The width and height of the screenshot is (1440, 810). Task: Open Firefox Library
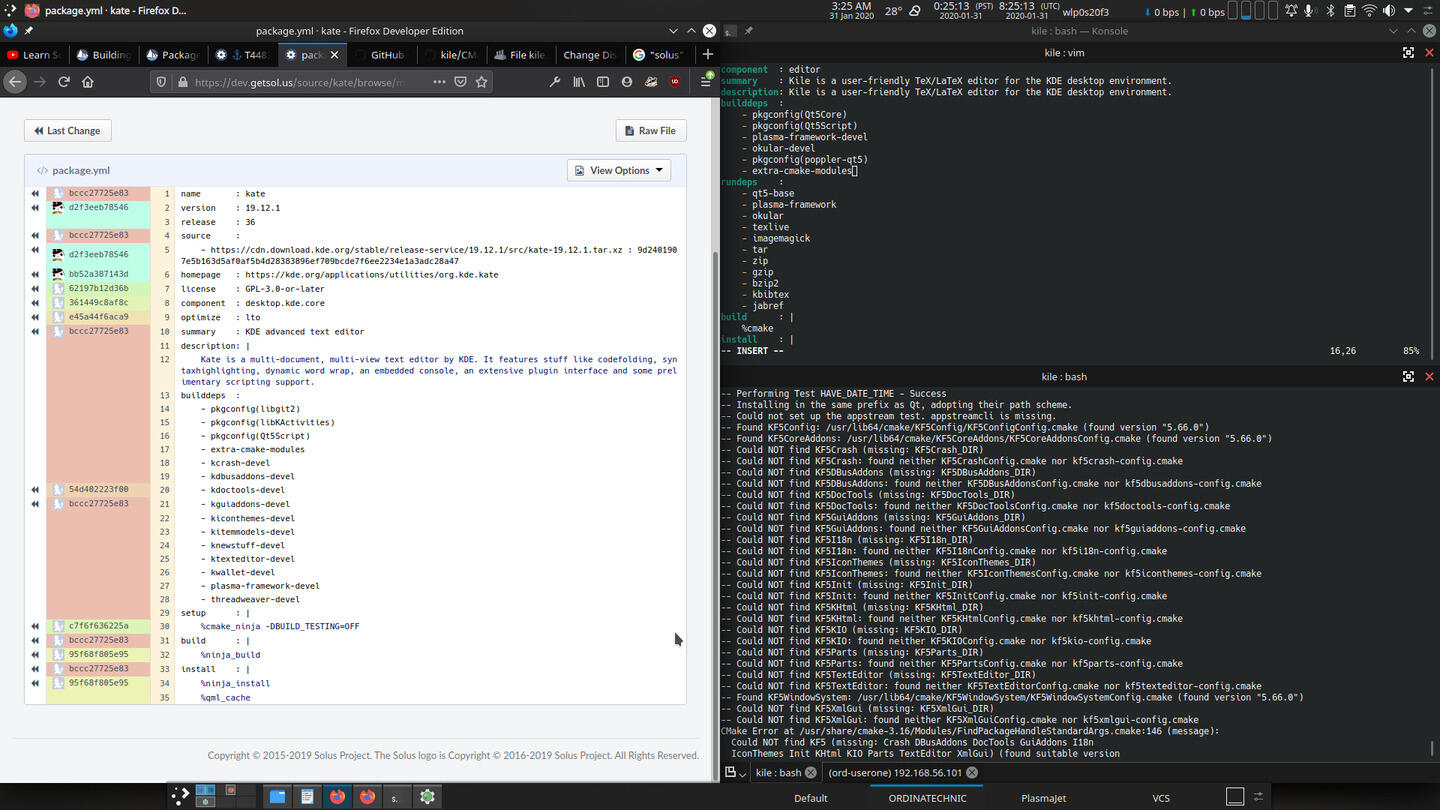[x=579, y=82]
